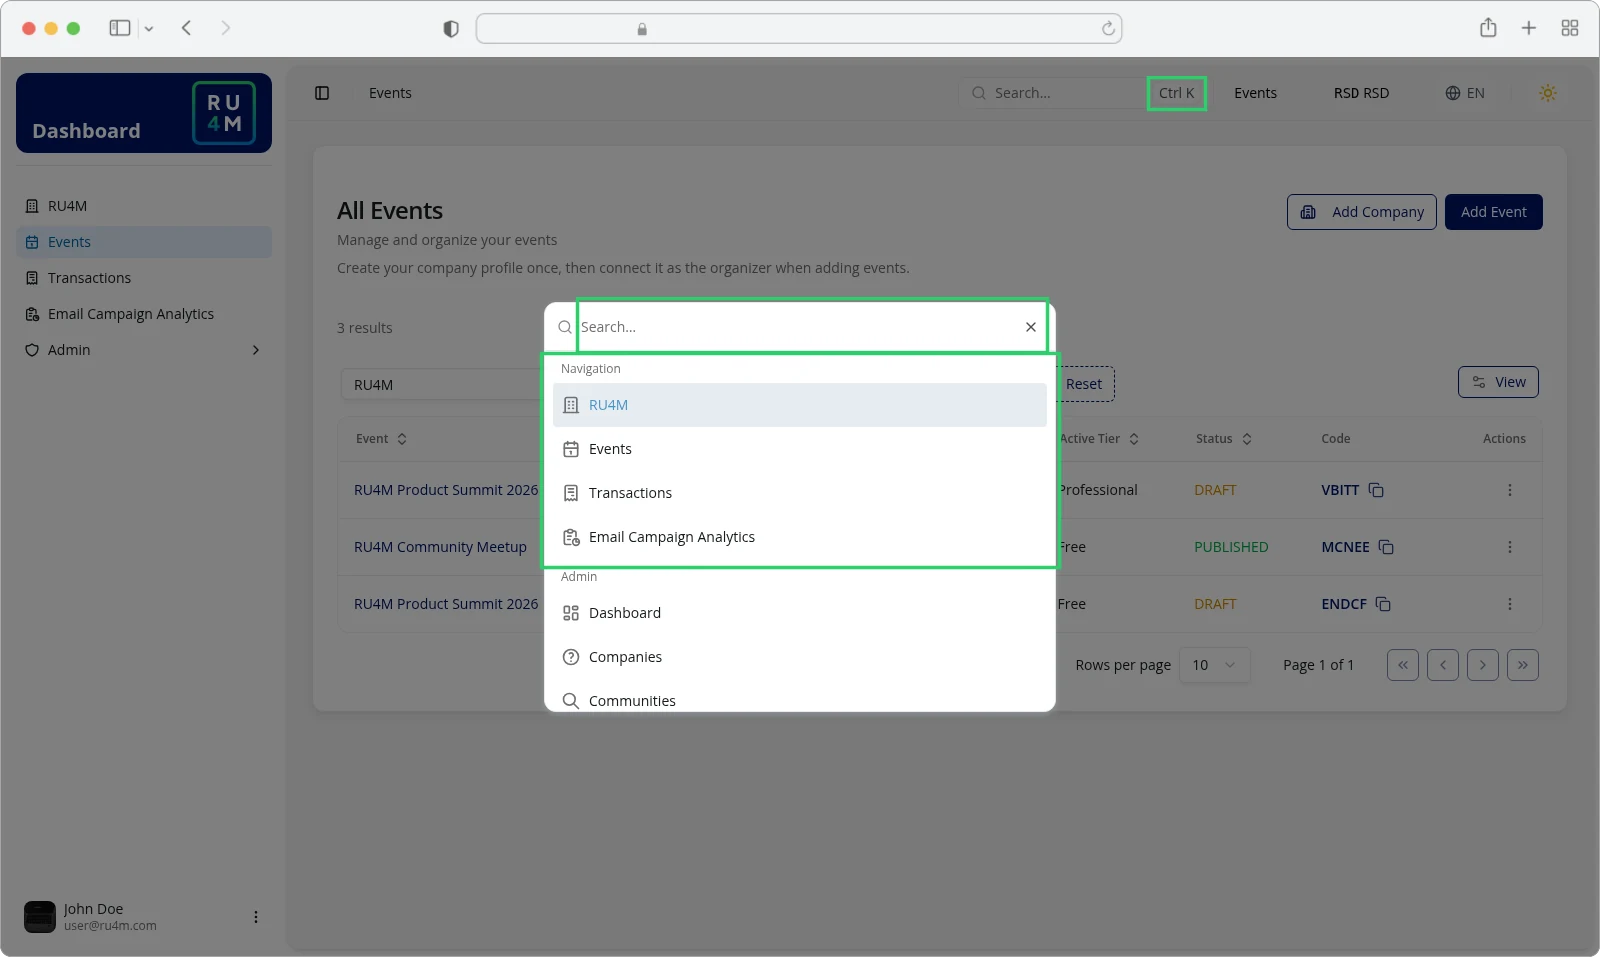Sort the table by Event column
Screen dimensions: 1600x957
pyautogui.click(x=381, y=439)
